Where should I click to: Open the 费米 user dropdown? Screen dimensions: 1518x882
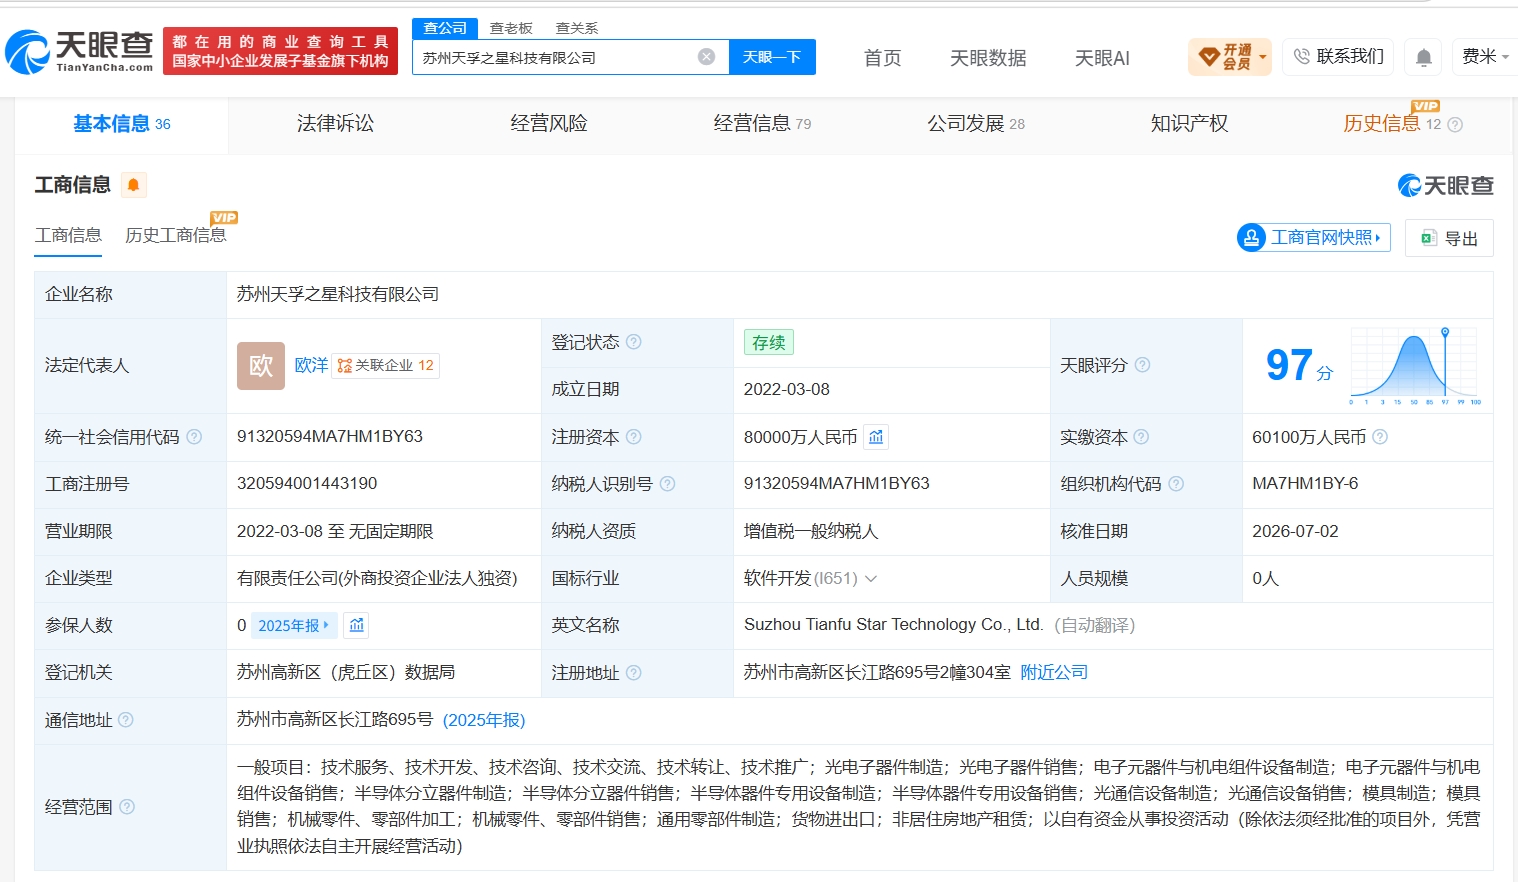(1485, 57)
